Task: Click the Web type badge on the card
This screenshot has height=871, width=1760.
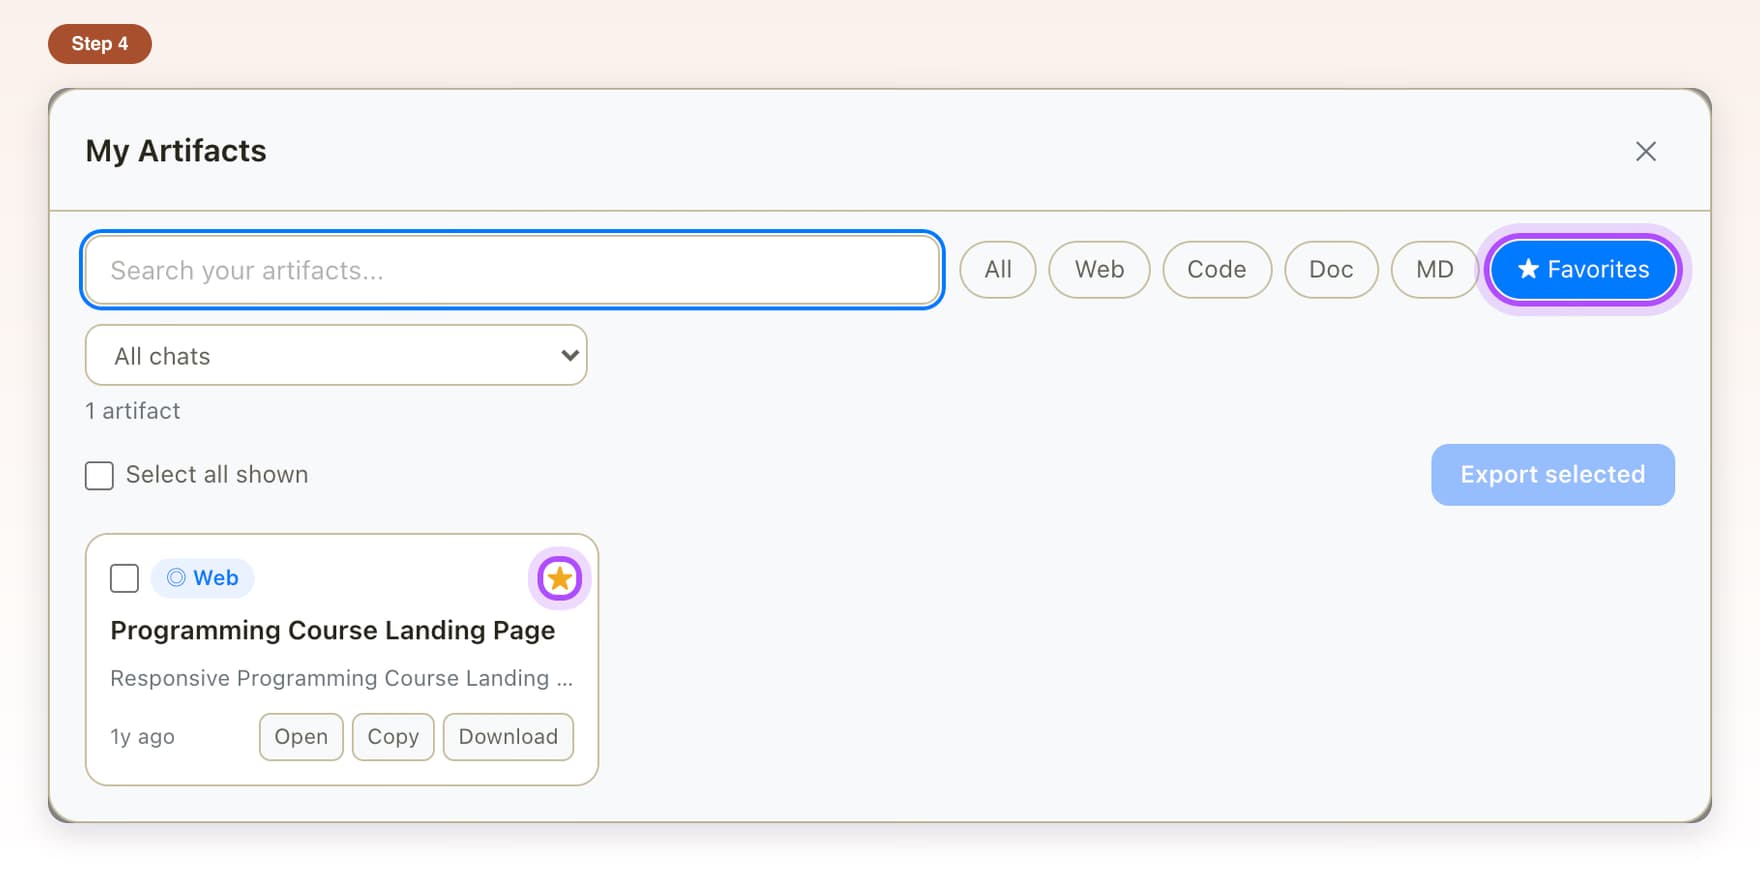Action: (202, 578)
